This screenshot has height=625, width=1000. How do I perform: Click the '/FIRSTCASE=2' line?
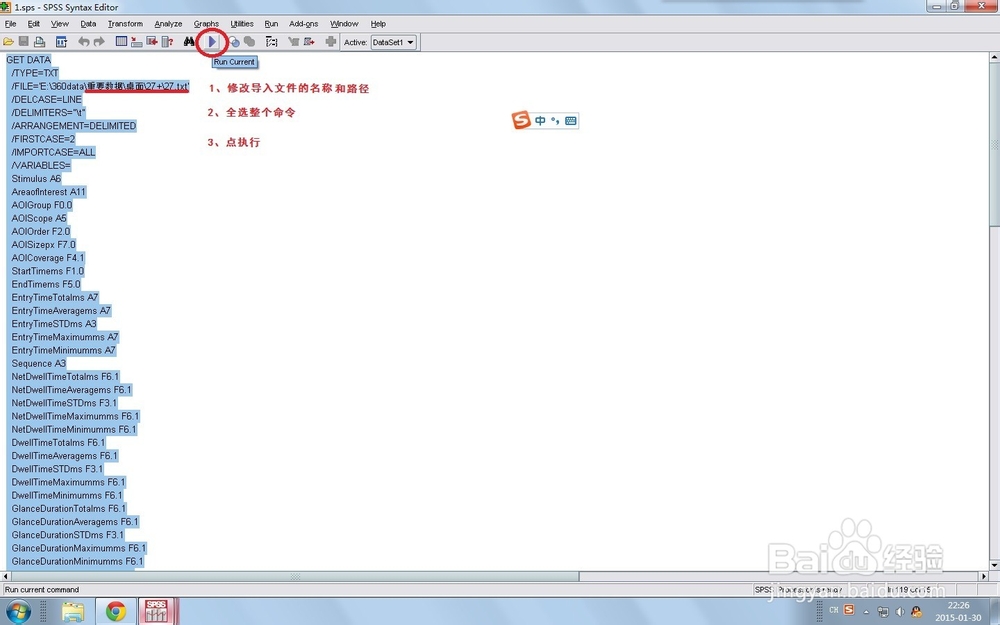point(43,139)
